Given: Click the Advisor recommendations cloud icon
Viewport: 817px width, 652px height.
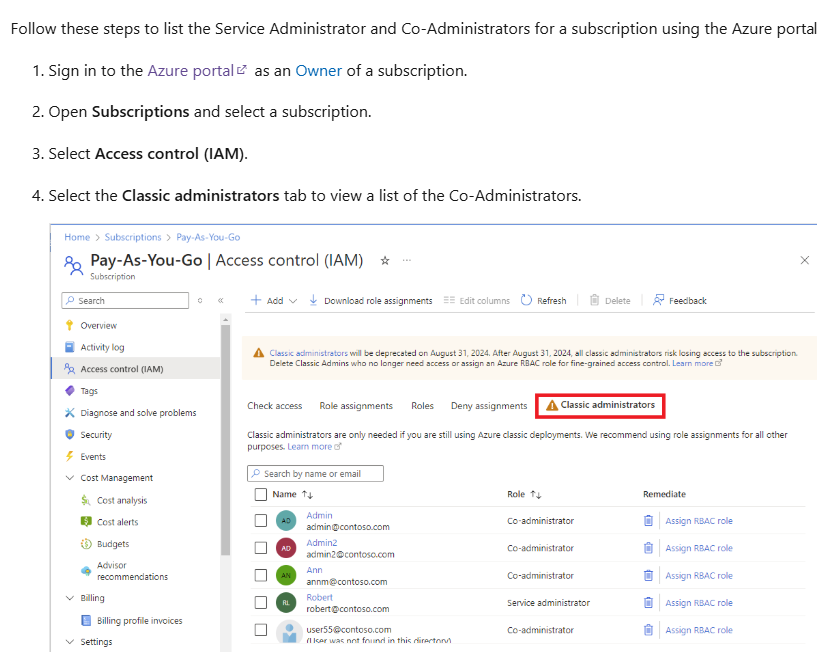Looking at the screenshot, I should click(x=86, y=571).
